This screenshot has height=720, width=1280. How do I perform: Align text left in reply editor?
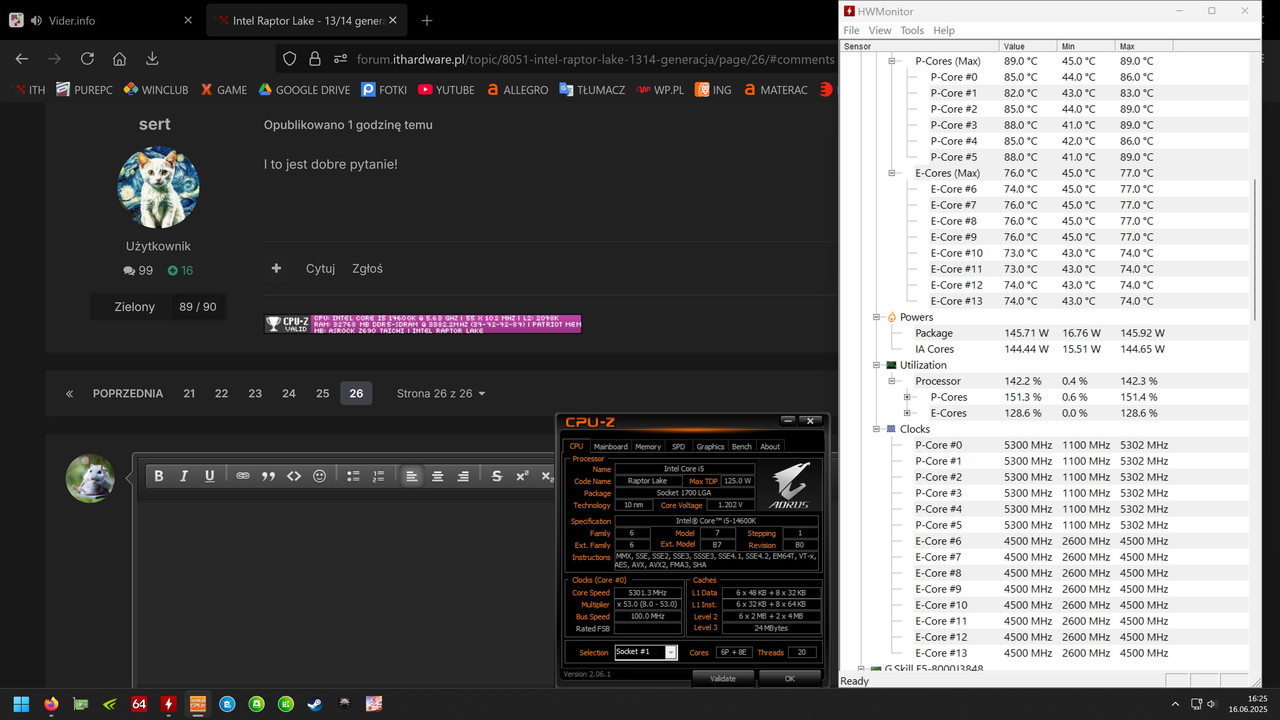tap(412, 476)
